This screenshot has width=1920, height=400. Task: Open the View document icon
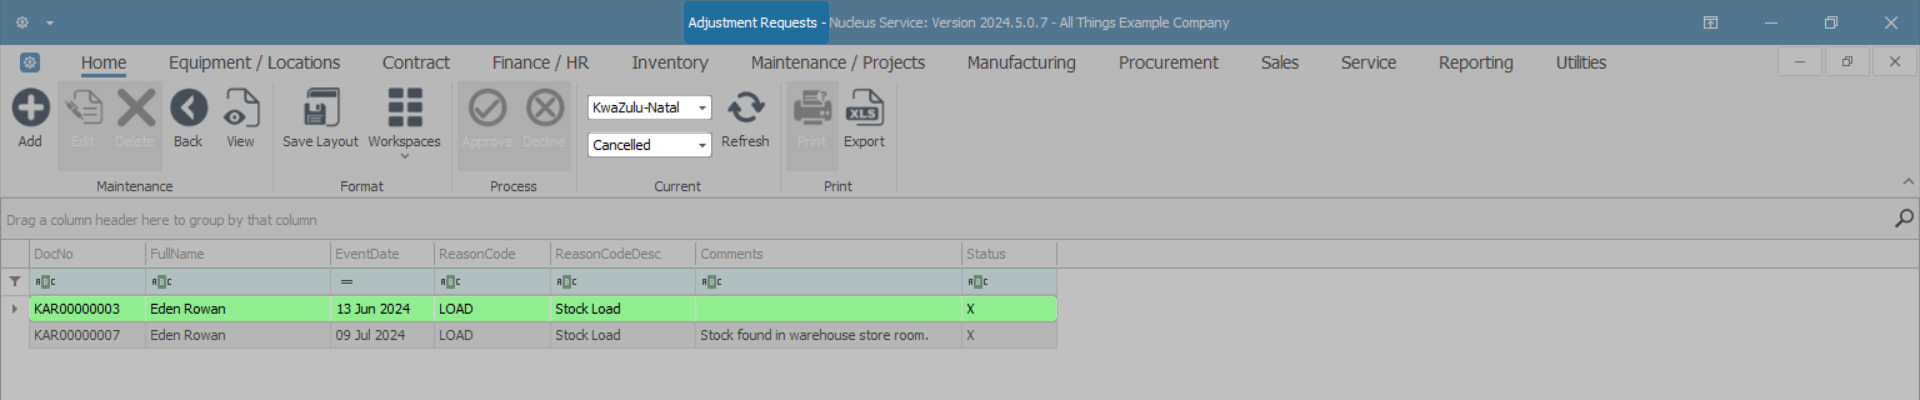(240, 109)
